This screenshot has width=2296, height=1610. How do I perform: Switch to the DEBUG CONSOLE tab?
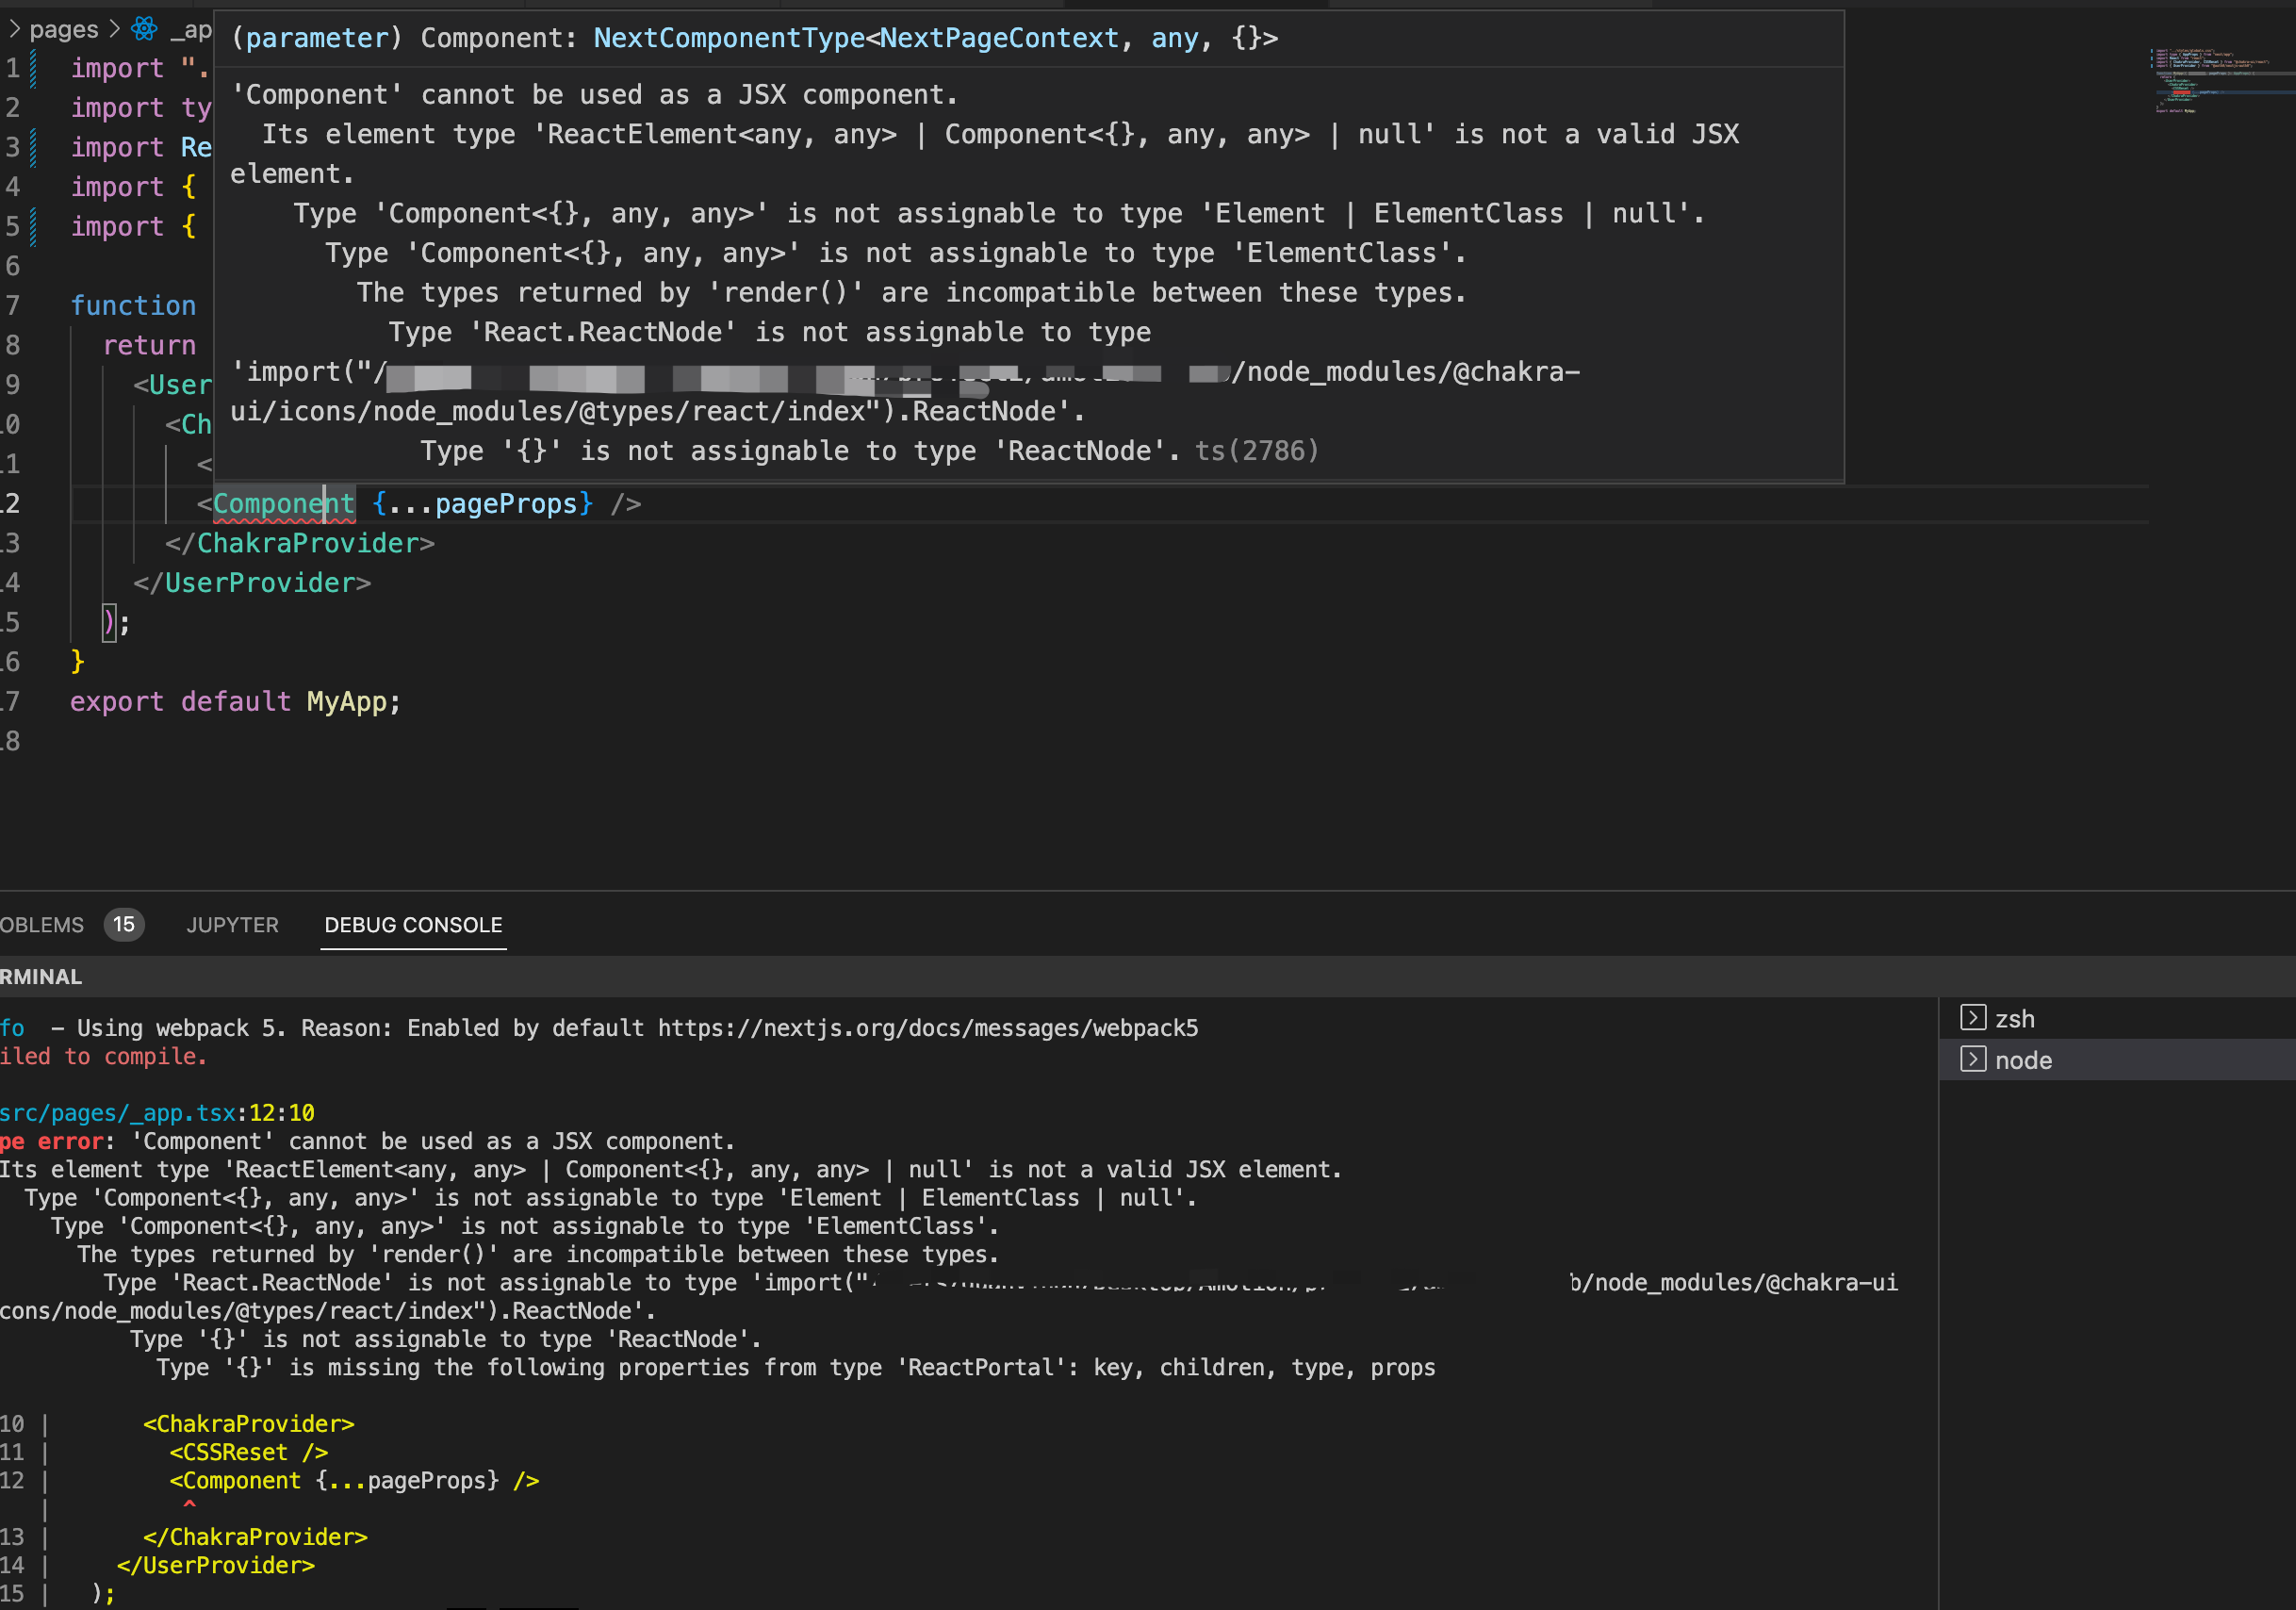pyautogui.click(x=413, y=925)
